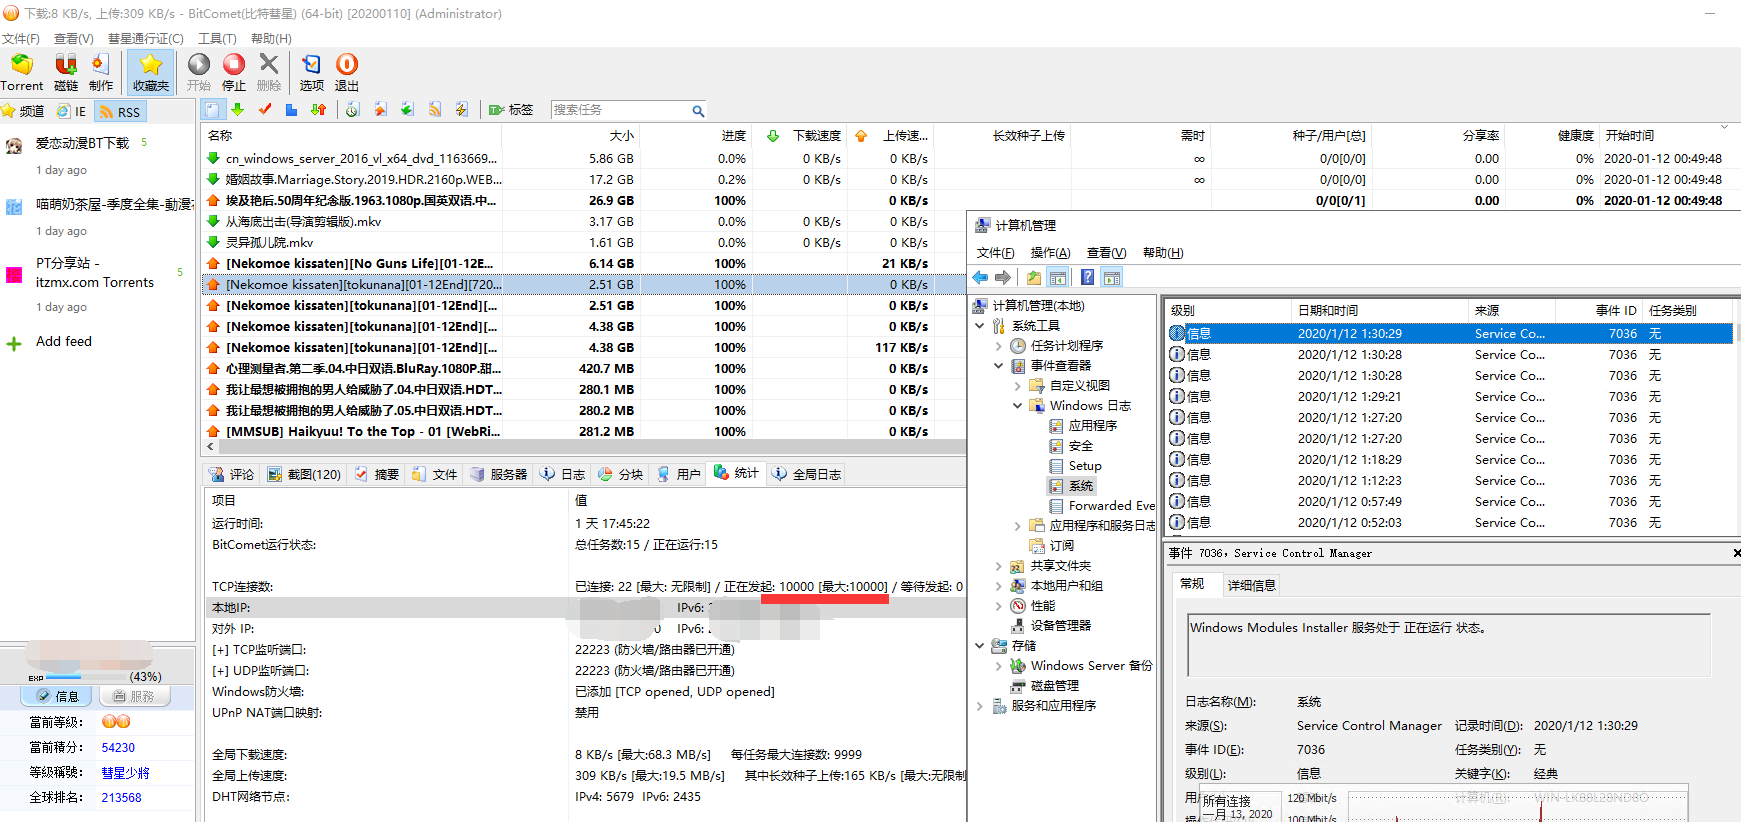The width and height of the screenshot is (1741, 822).
Task: Switch to the 服务器 tab
Action: coord(499,474)
